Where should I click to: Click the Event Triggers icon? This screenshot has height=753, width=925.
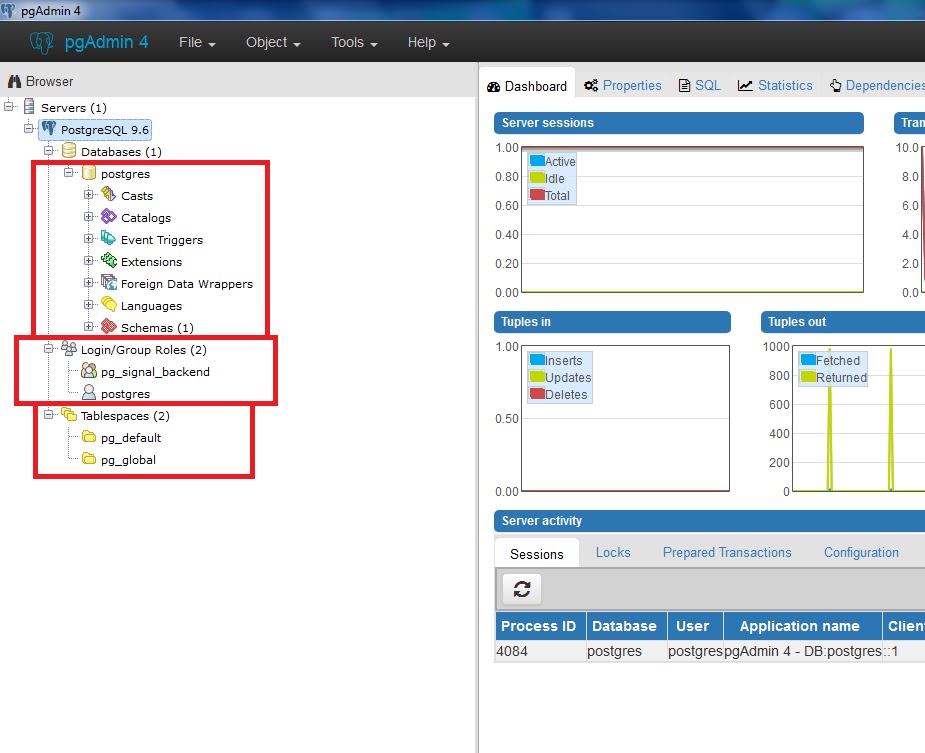click(109, 238)
